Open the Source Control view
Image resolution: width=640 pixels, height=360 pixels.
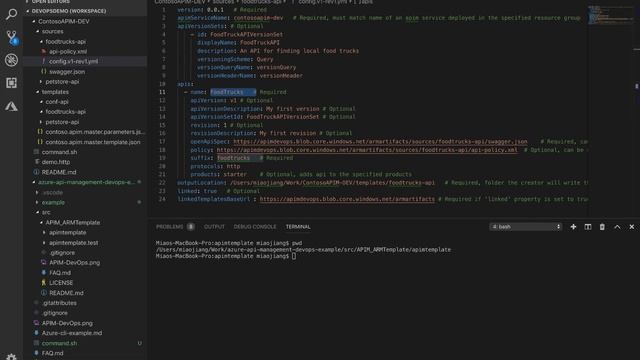pos(11,37)
